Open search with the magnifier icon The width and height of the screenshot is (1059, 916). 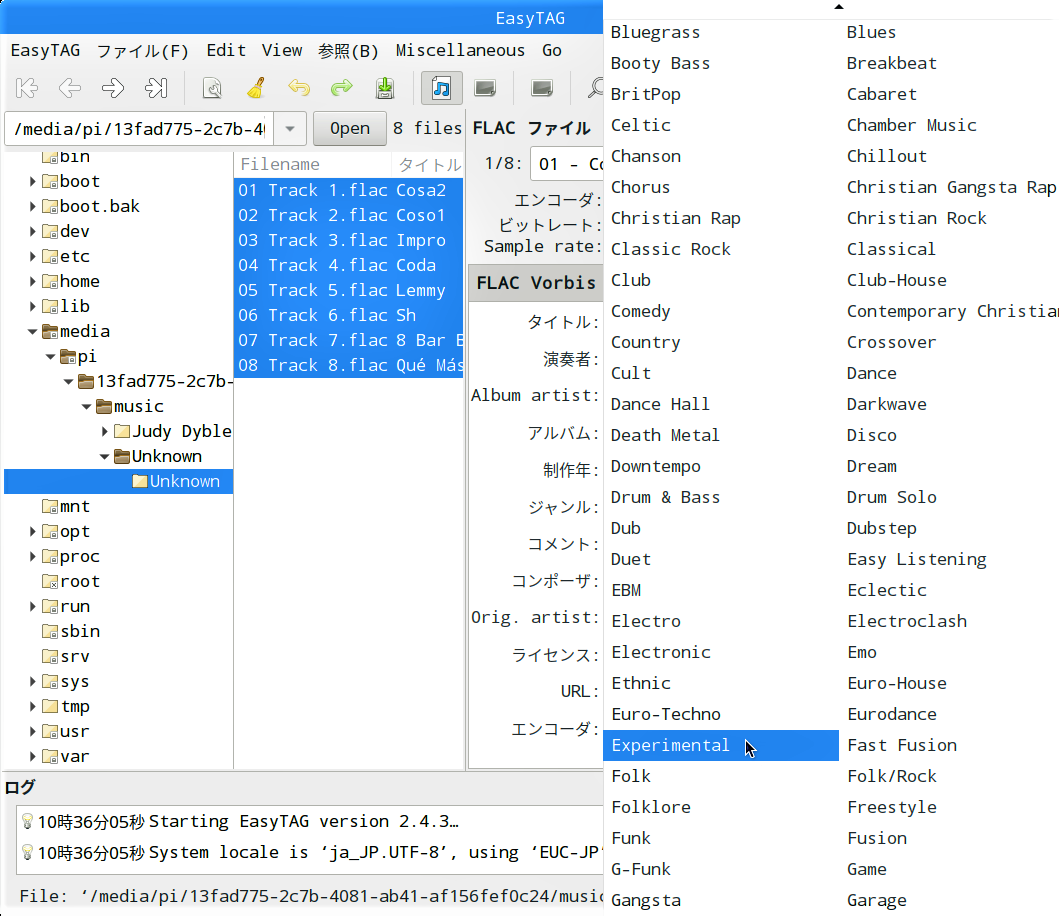594,88
